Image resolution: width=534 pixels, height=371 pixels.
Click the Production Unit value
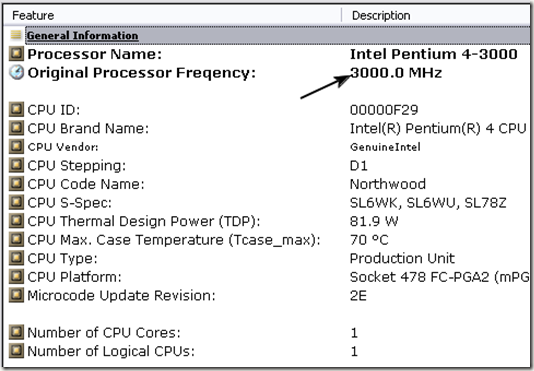pyautogui.click(x=402, y=259)
